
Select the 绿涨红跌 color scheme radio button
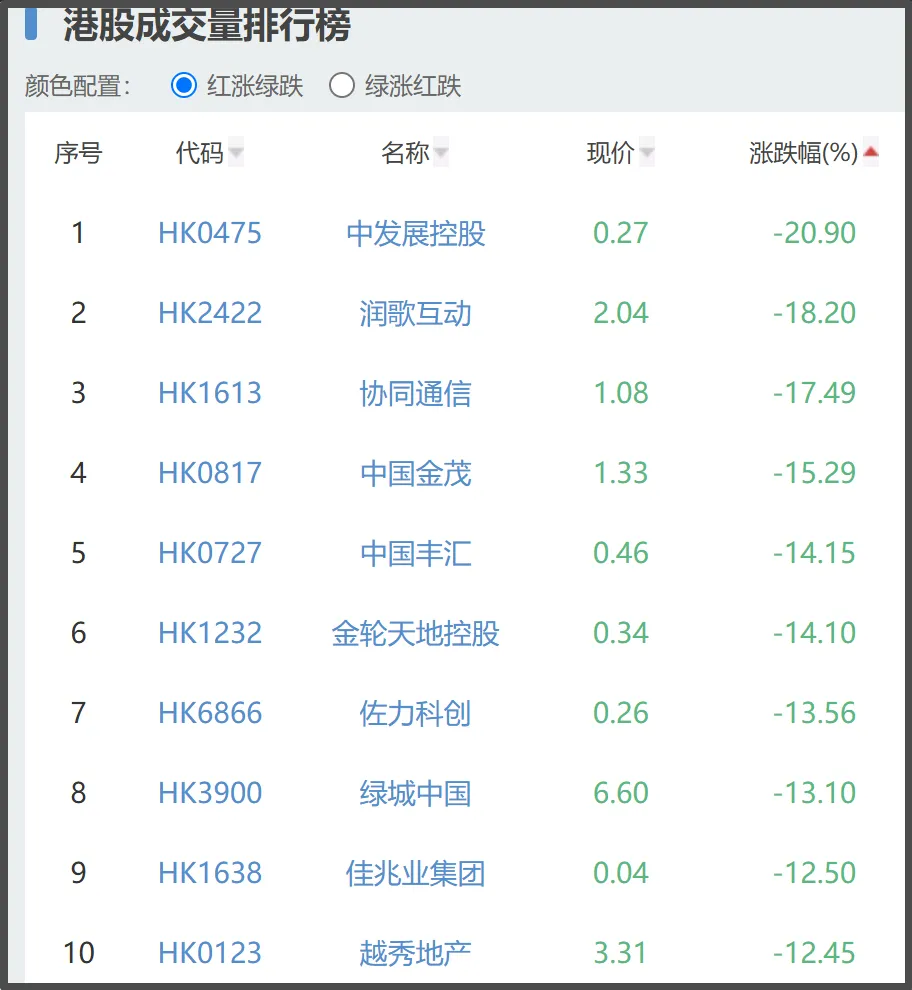[x=342, y=85]
